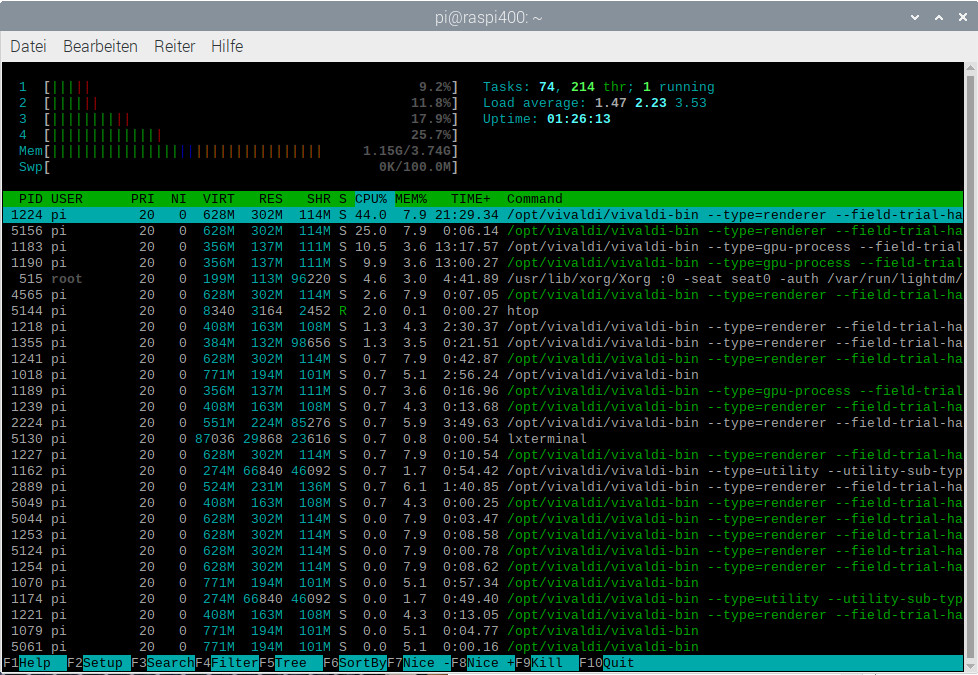
Task: Click F2 Setup in htop footer
Action: [99, 663]
